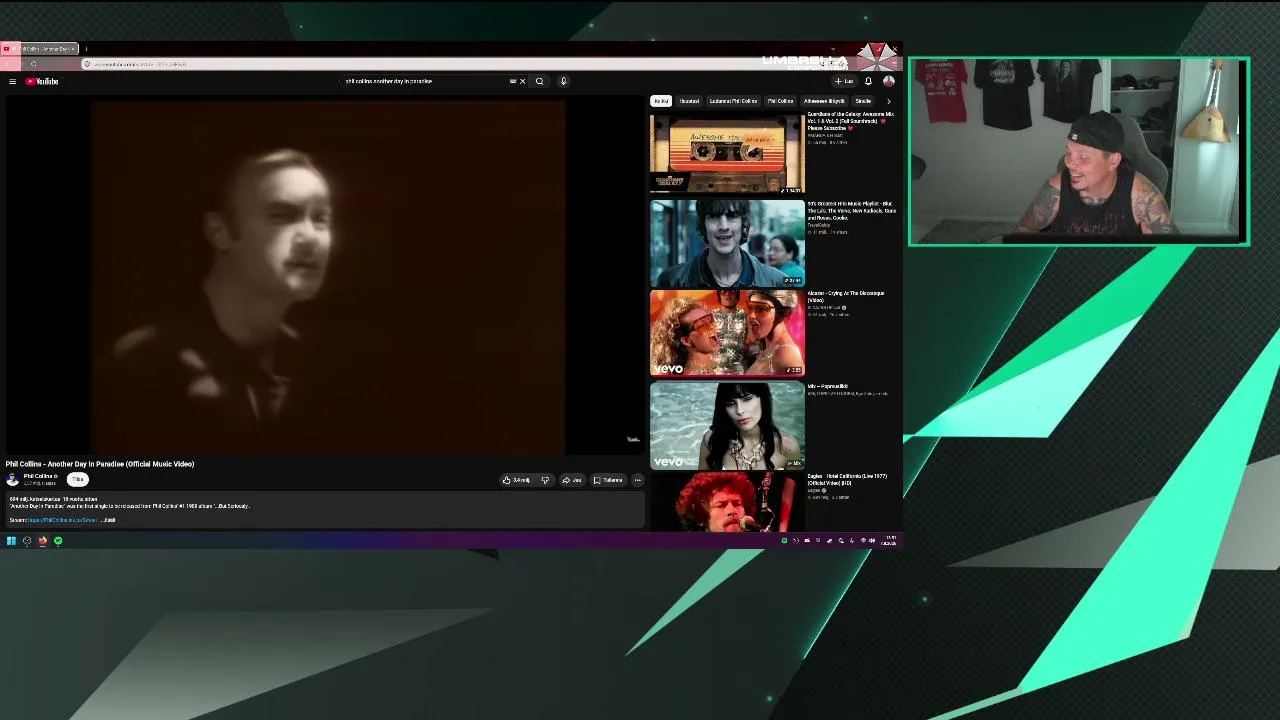
Task: Click the video title 'Another Day In Paradise'
Action: pos(100,464)
